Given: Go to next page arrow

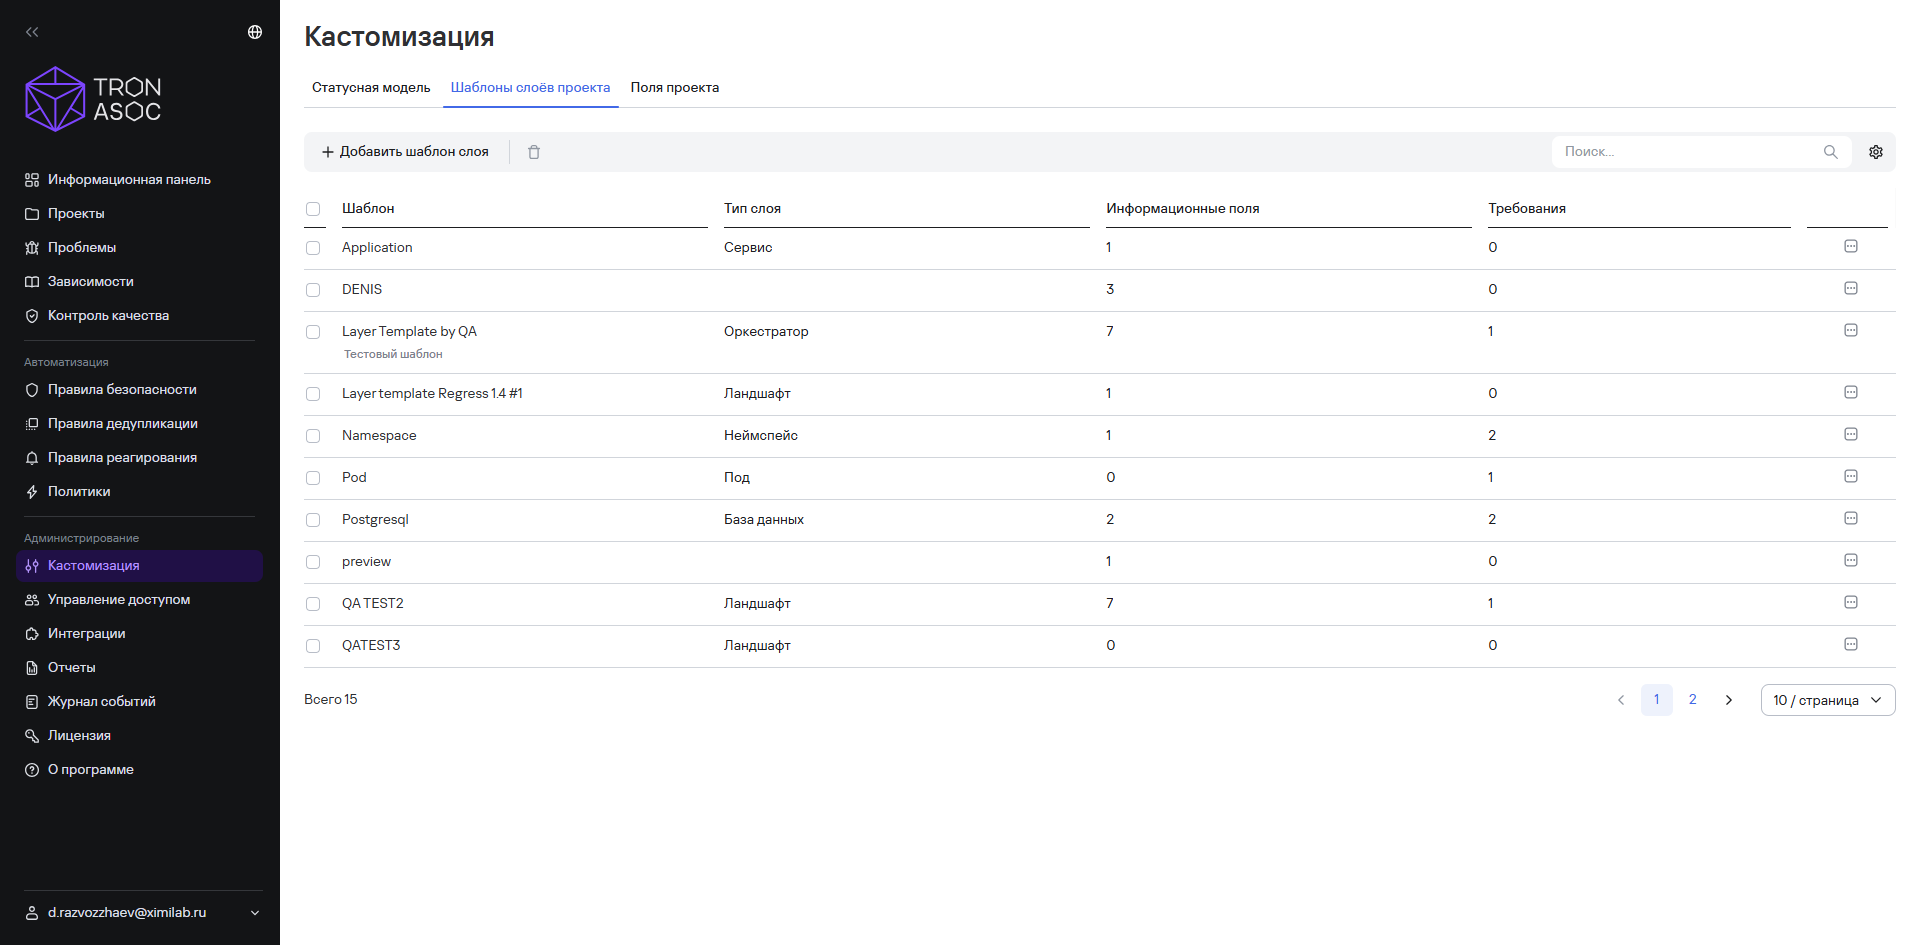Looking at the screenshot, I should (x=1729, y=700).
